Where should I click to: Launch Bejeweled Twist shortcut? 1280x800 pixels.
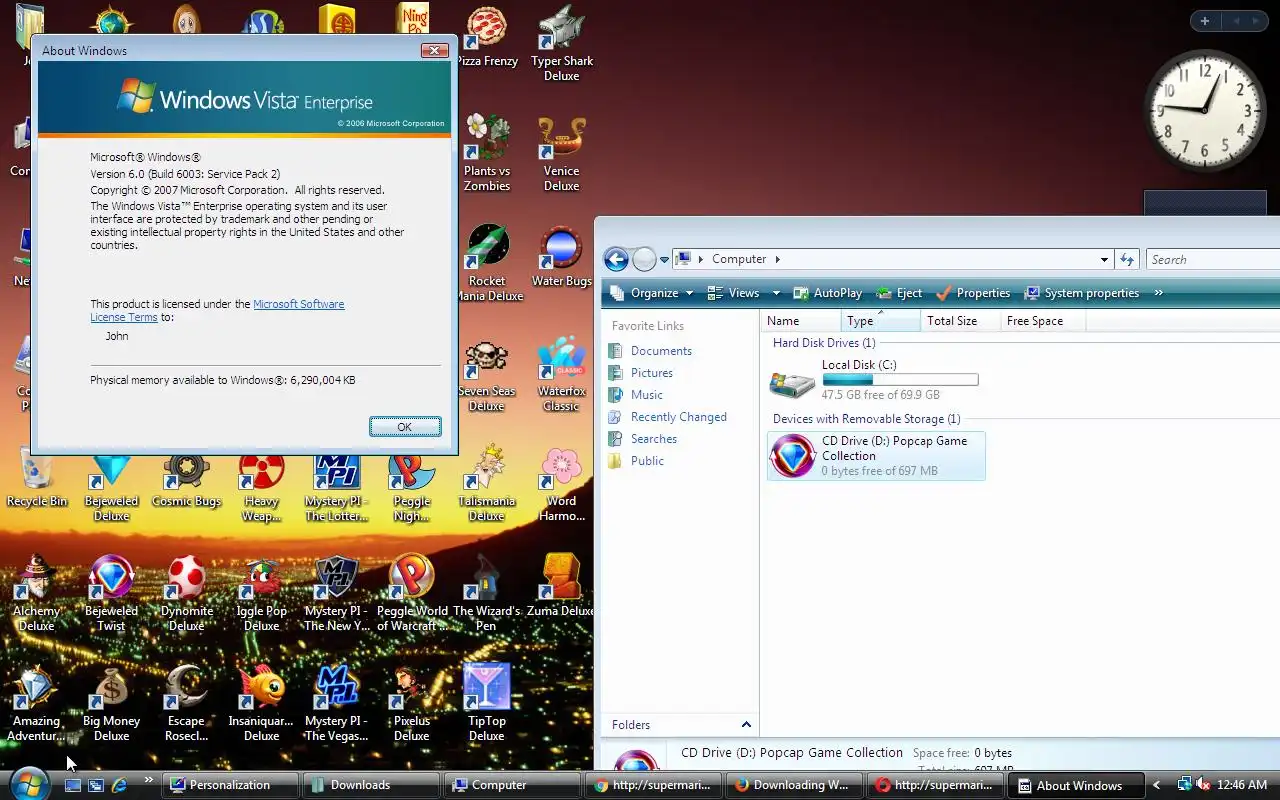[x=112, y=594]
